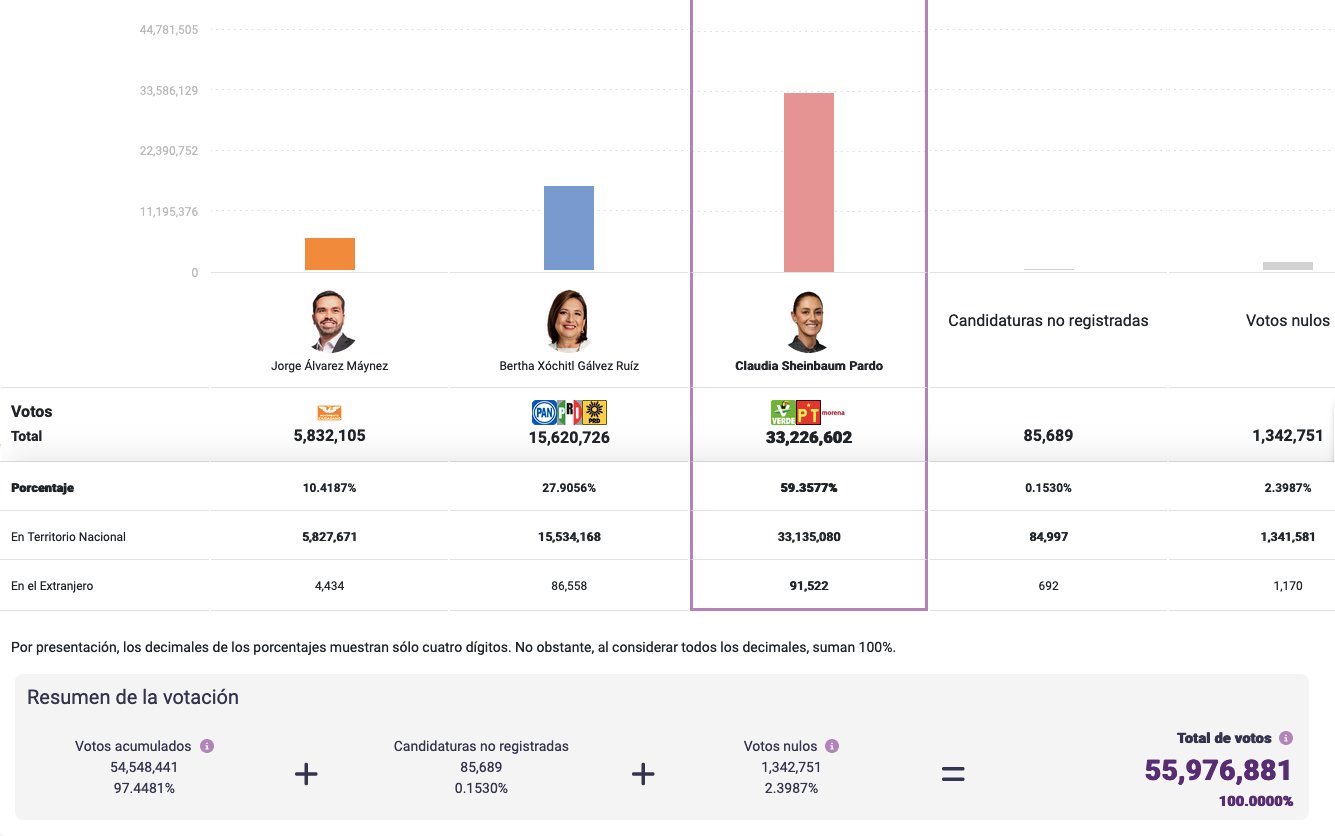Click the morena party logo
Viewport: 1335px width, 836px height.
click(833, 411)
